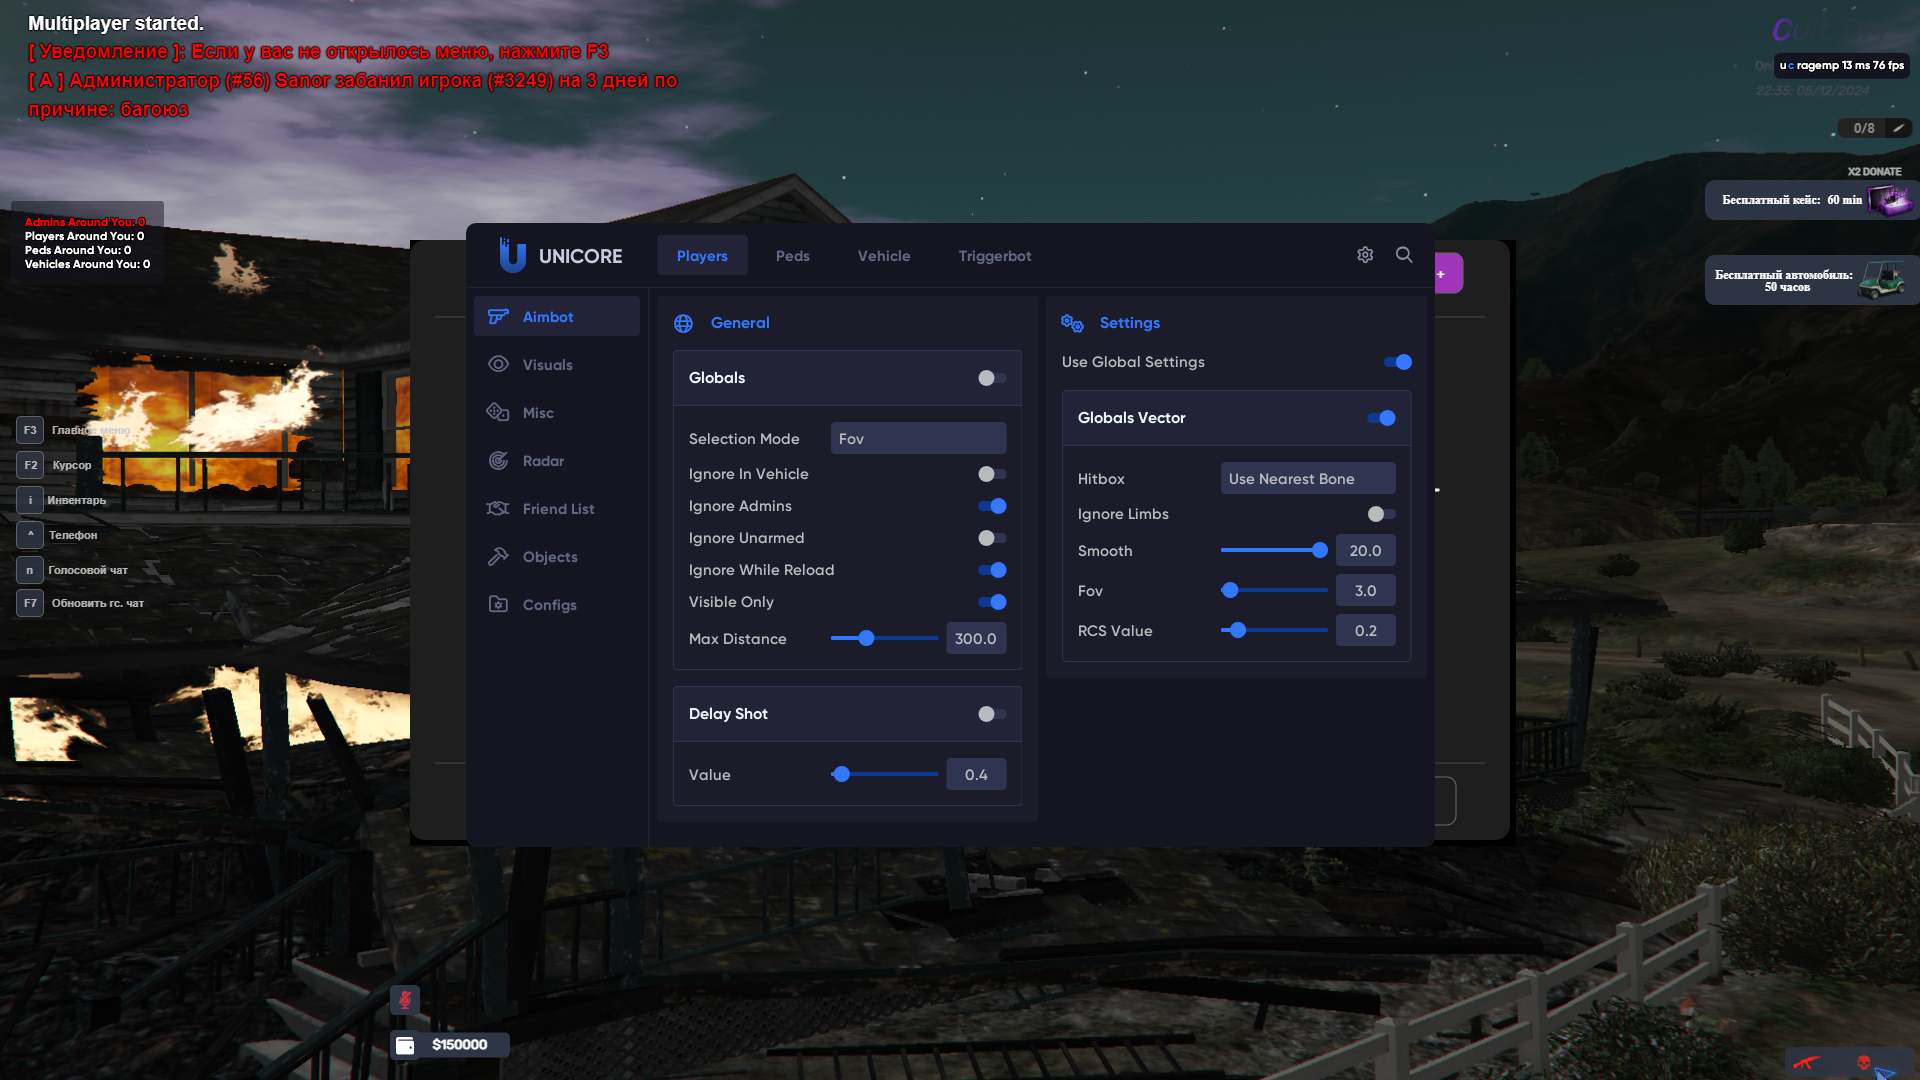Viewport: 1920px width, 1080px height.
Task: Click the Configs folder icon
Action: tap(498, 604)
